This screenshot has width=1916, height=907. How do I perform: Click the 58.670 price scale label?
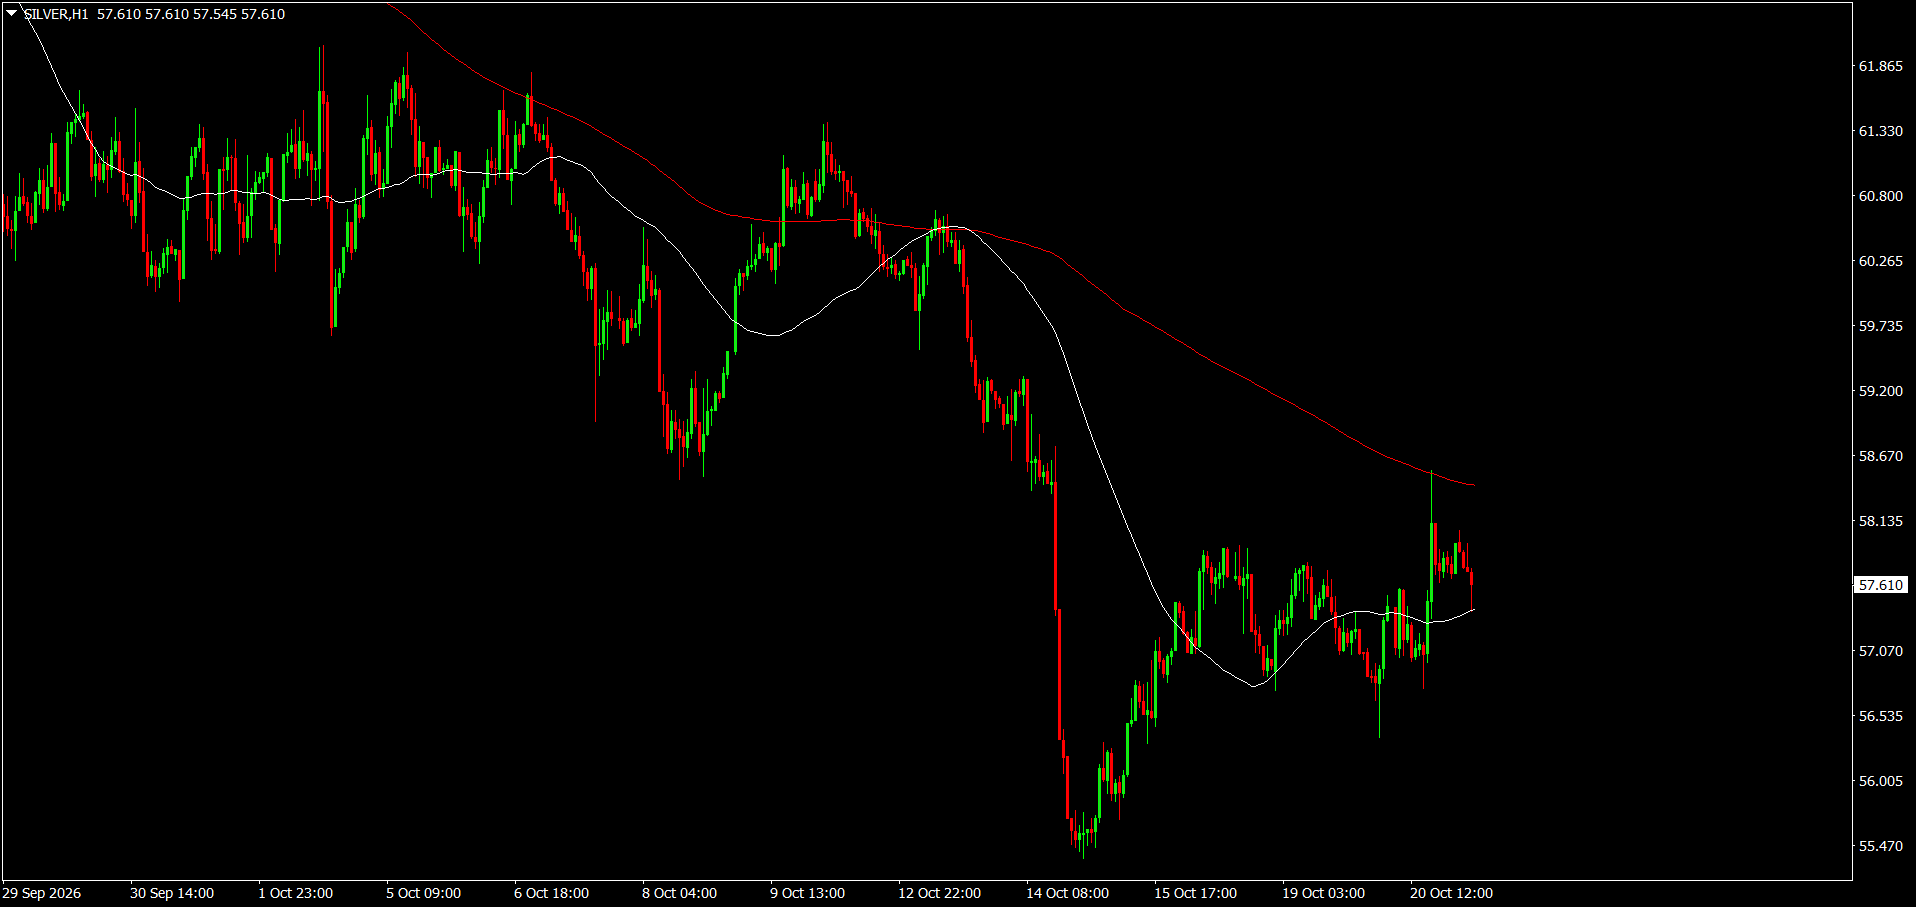1880,456
